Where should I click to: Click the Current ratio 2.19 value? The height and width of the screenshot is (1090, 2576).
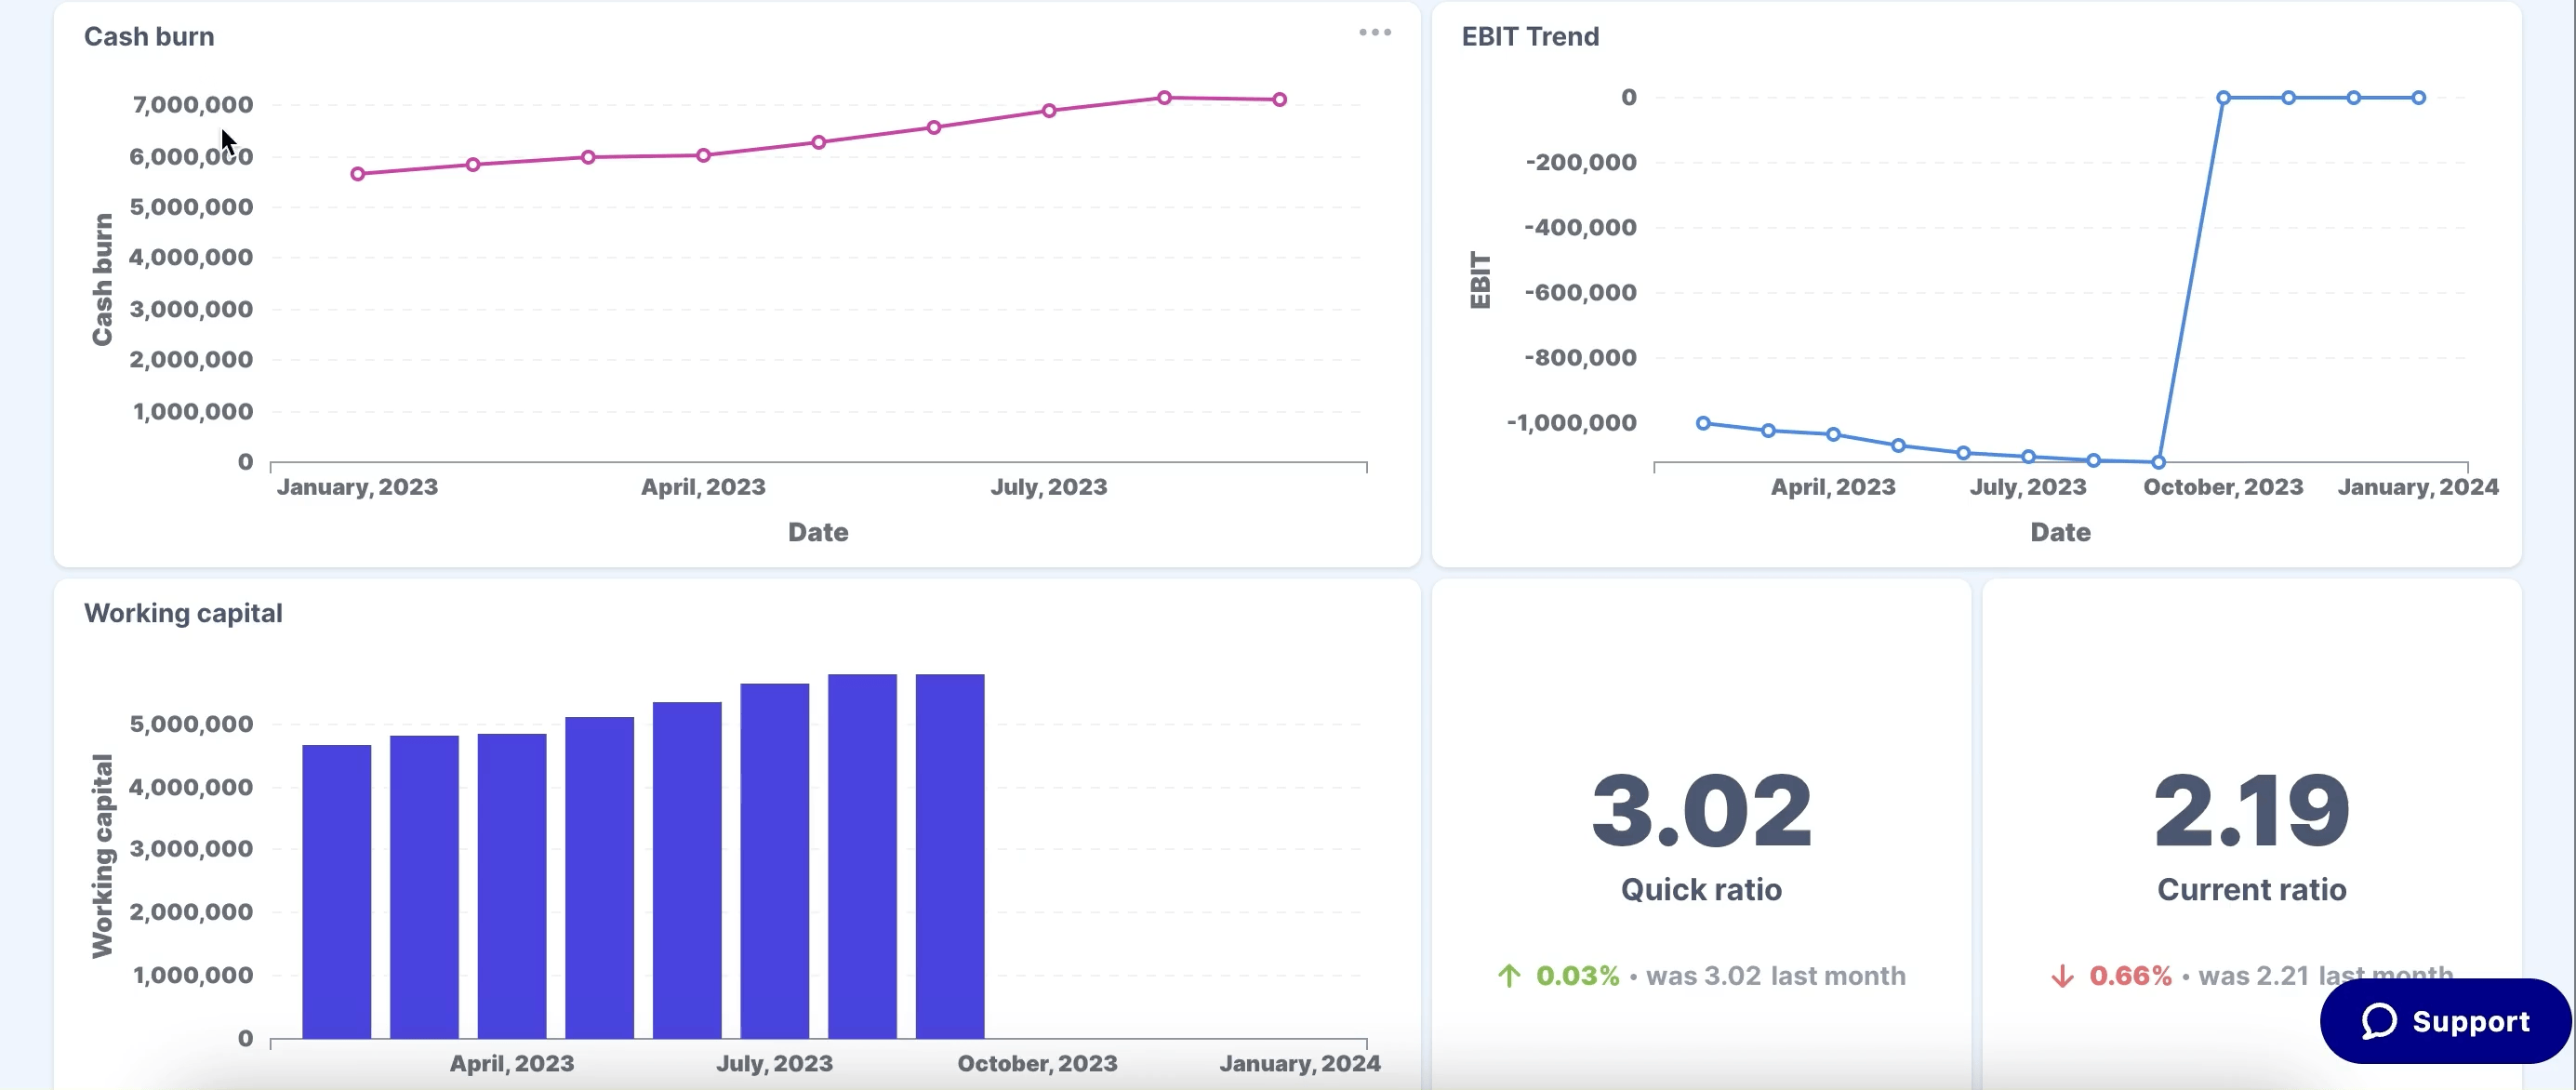[2251, 810]
